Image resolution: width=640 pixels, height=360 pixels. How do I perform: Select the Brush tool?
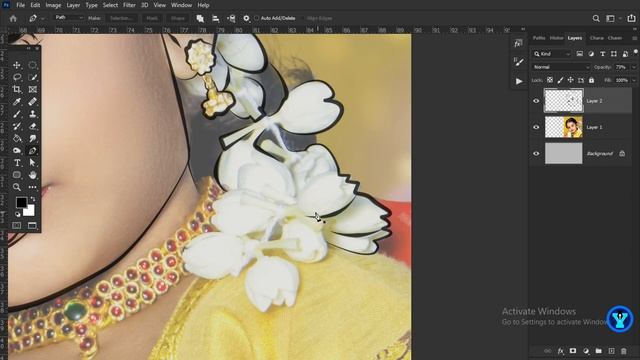coord(17,114)
